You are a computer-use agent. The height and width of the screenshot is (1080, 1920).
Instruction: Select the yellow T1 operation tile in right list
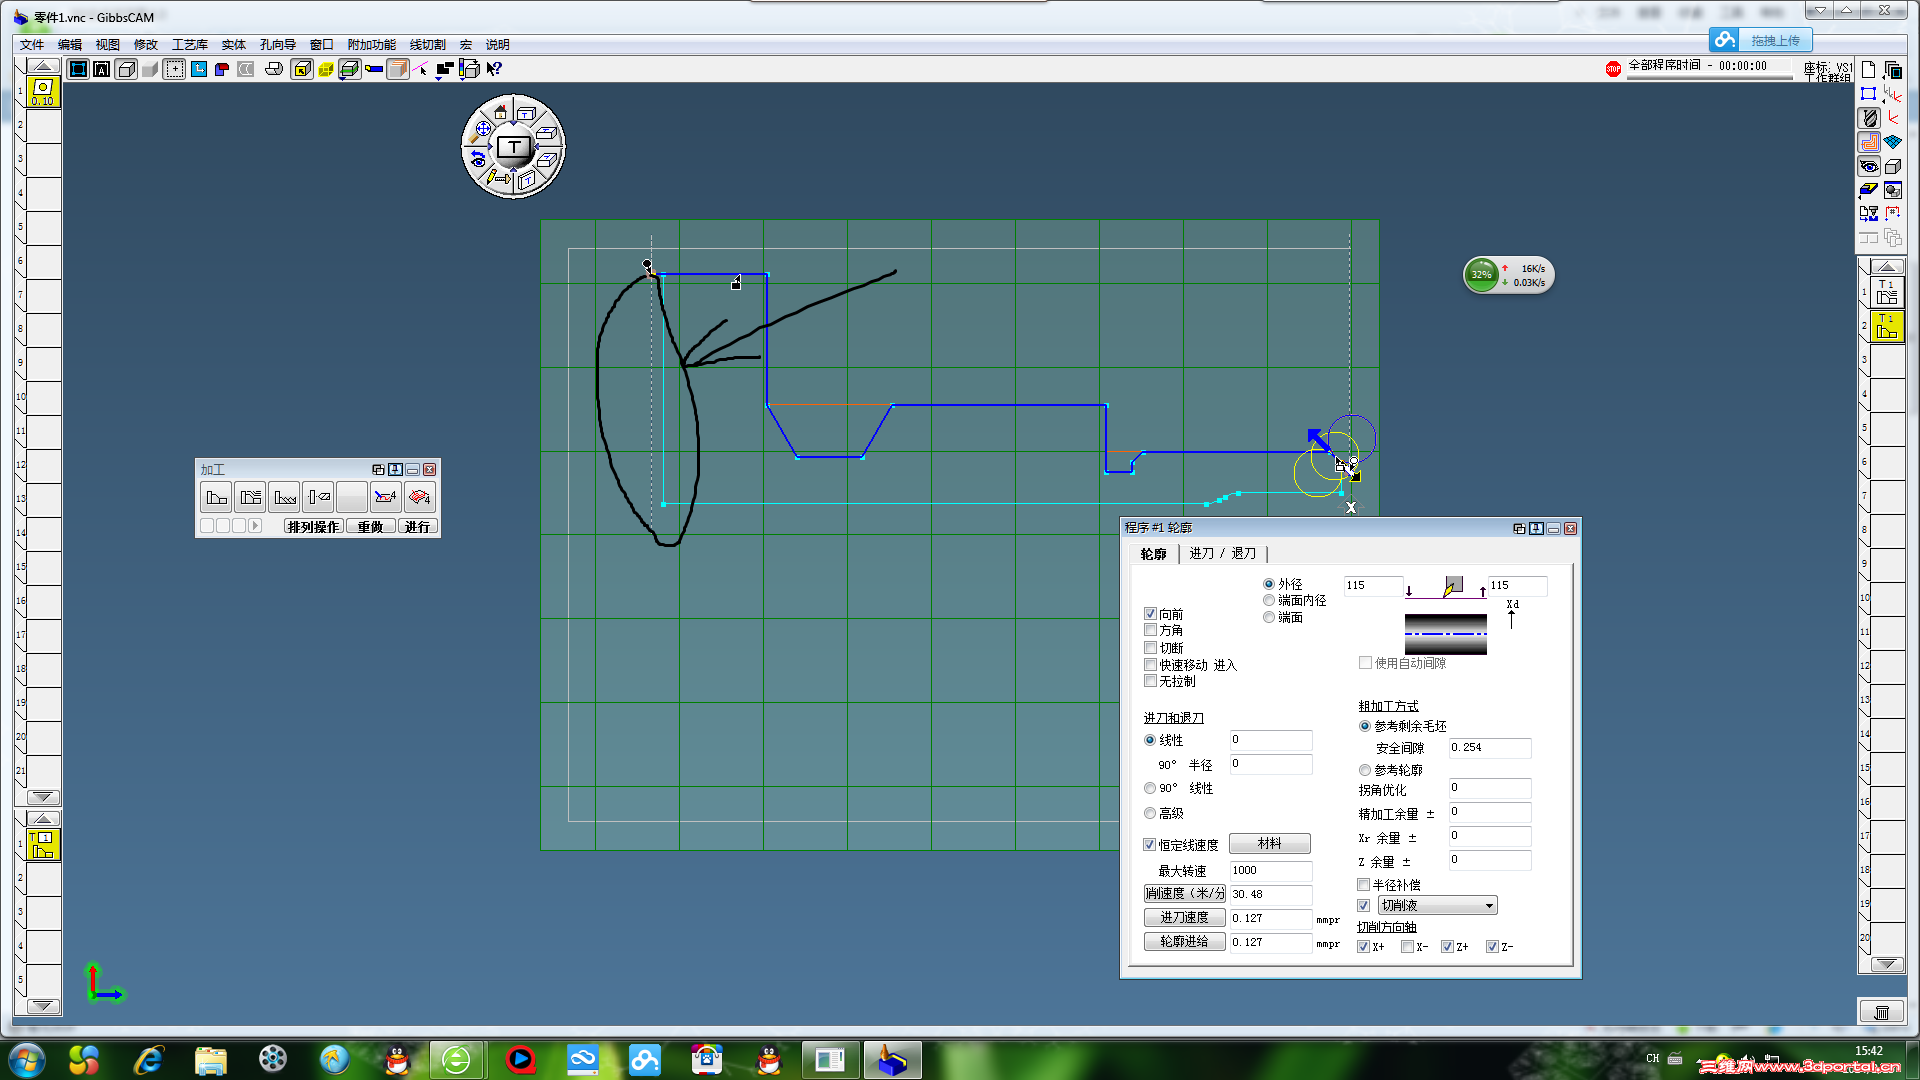point(1887,326)
